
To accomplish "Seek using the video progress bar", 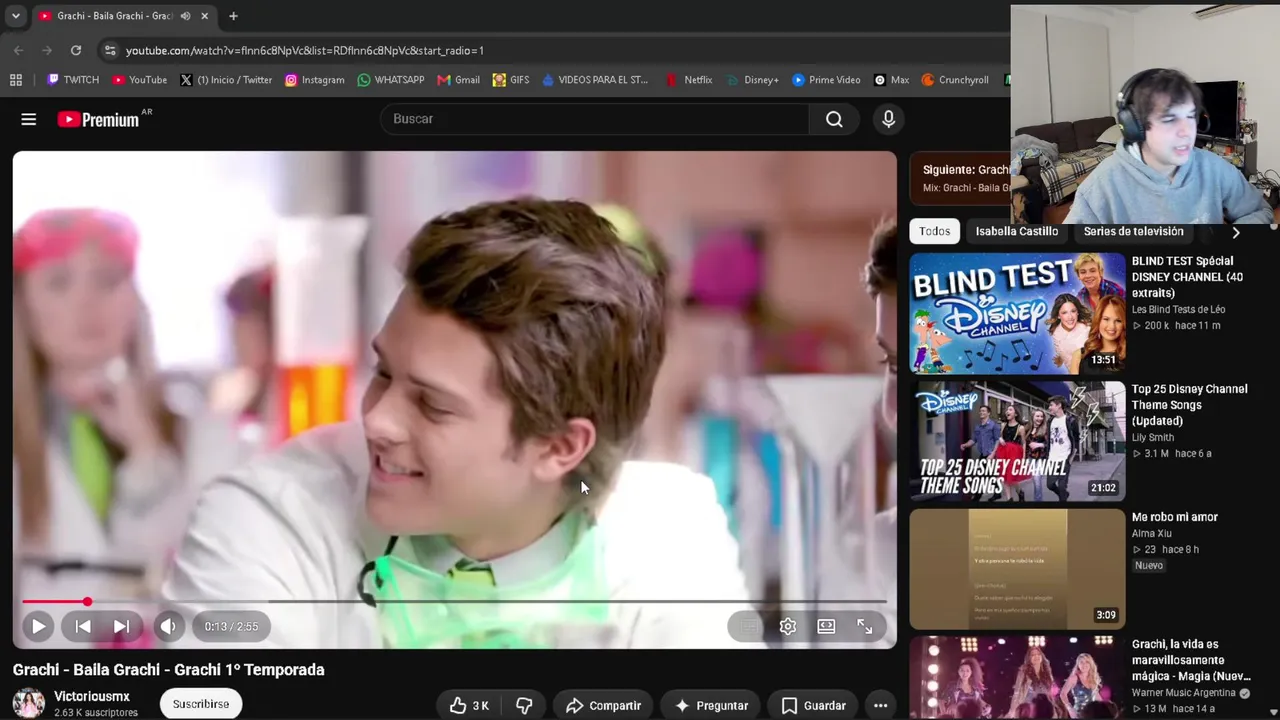I will (x=454, y=602).
